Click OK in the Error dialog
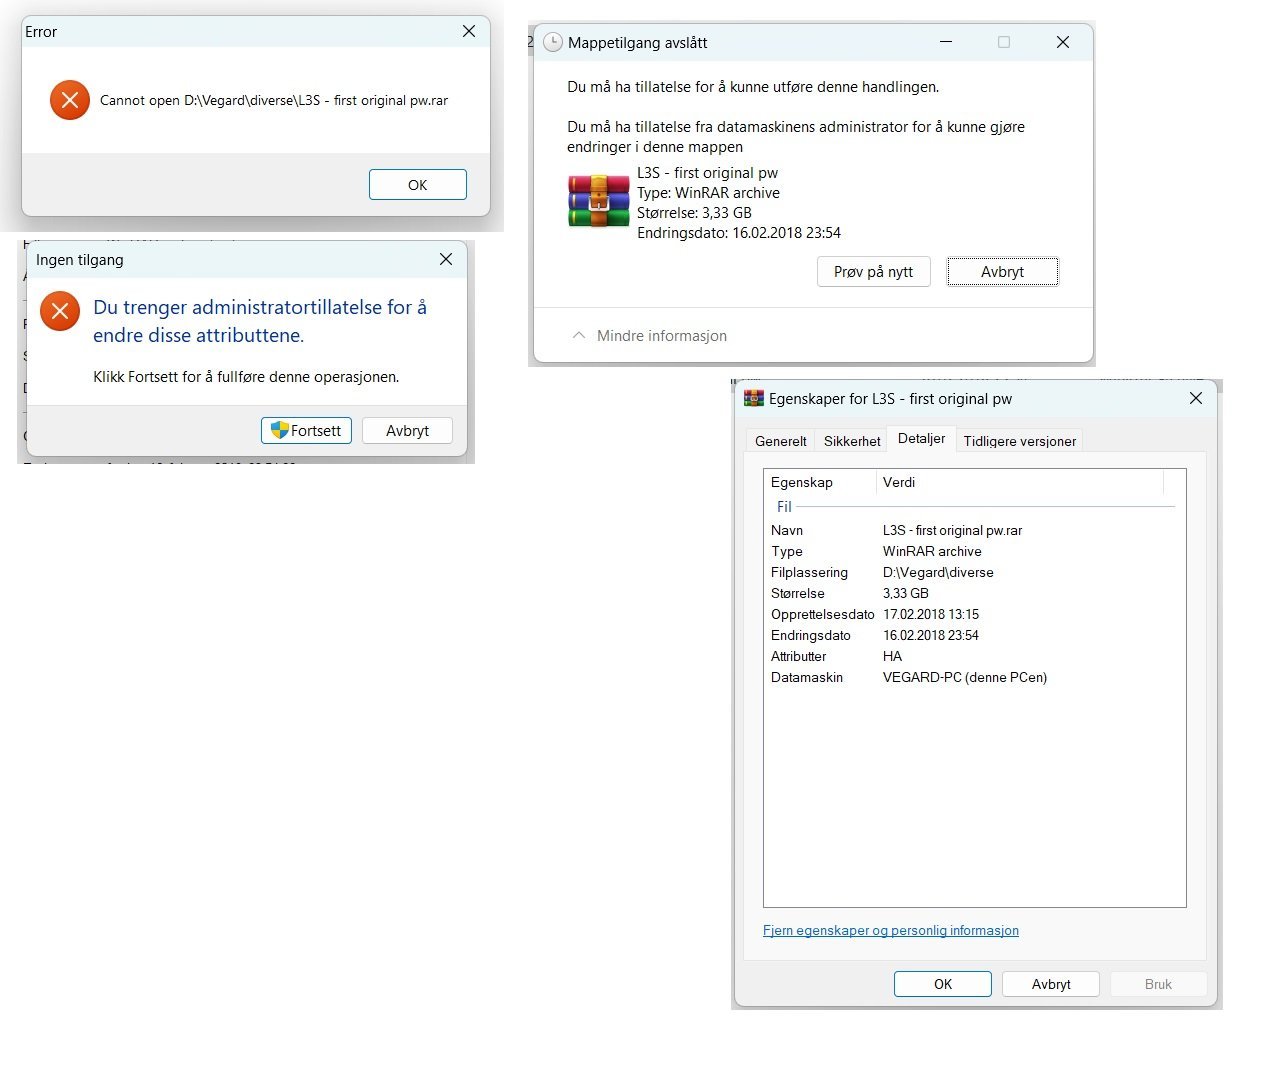The width and height of the screenshot is (1271, 1068). [x=418, y=185]
